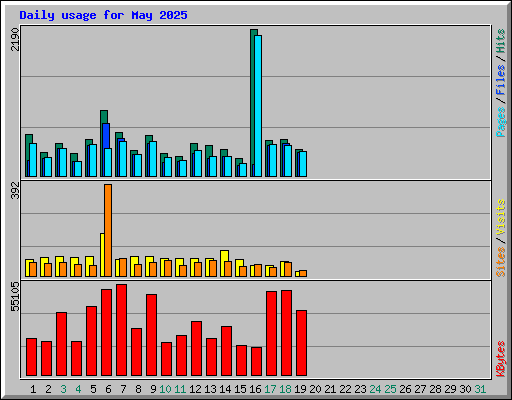Click green day label 10

(x=165, y=389)
